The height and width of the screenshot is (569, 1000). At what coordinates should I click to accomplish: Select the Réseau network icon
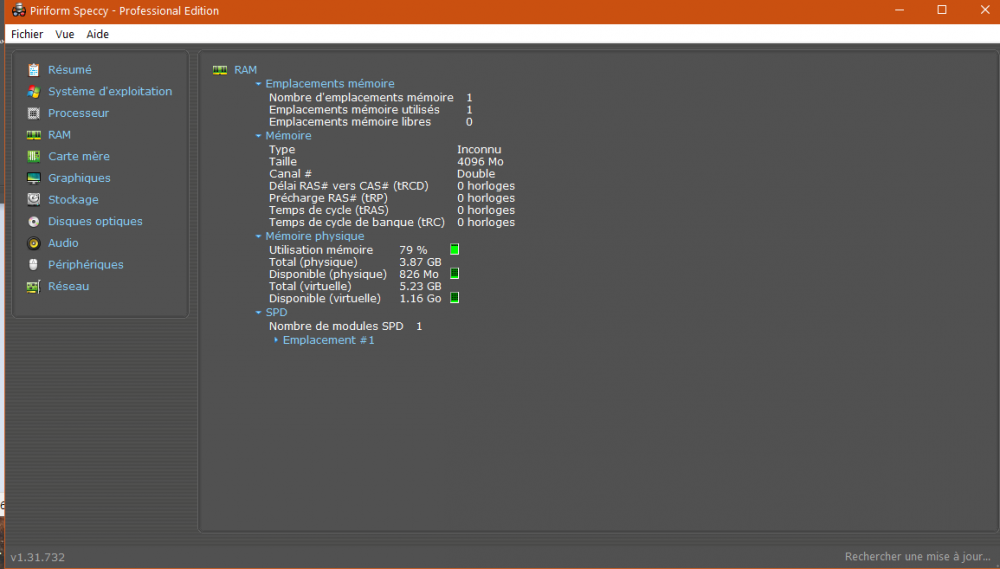pyautogui.click(x=34, y=287)
